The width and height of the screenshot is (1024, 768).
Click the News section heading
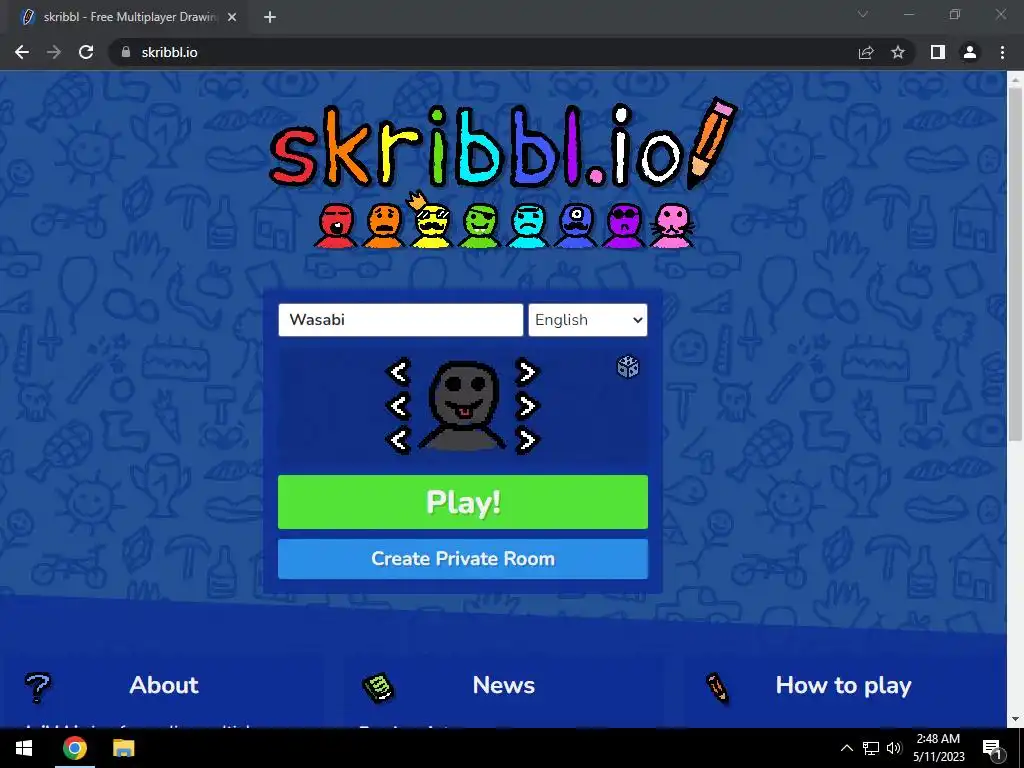504,685
